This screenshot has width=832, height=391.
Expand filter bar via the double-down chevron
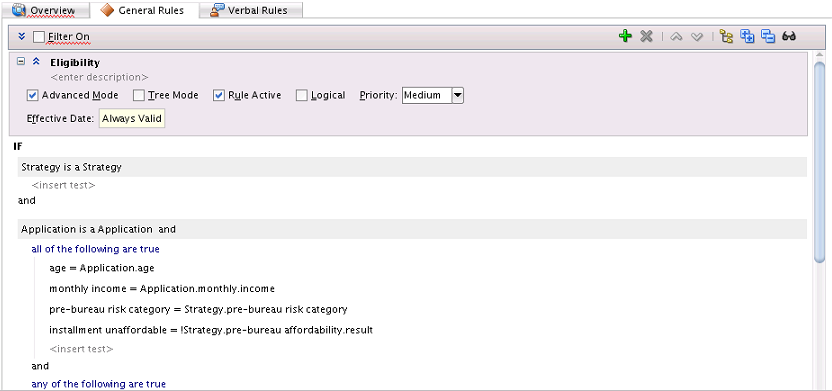(22, 37)
